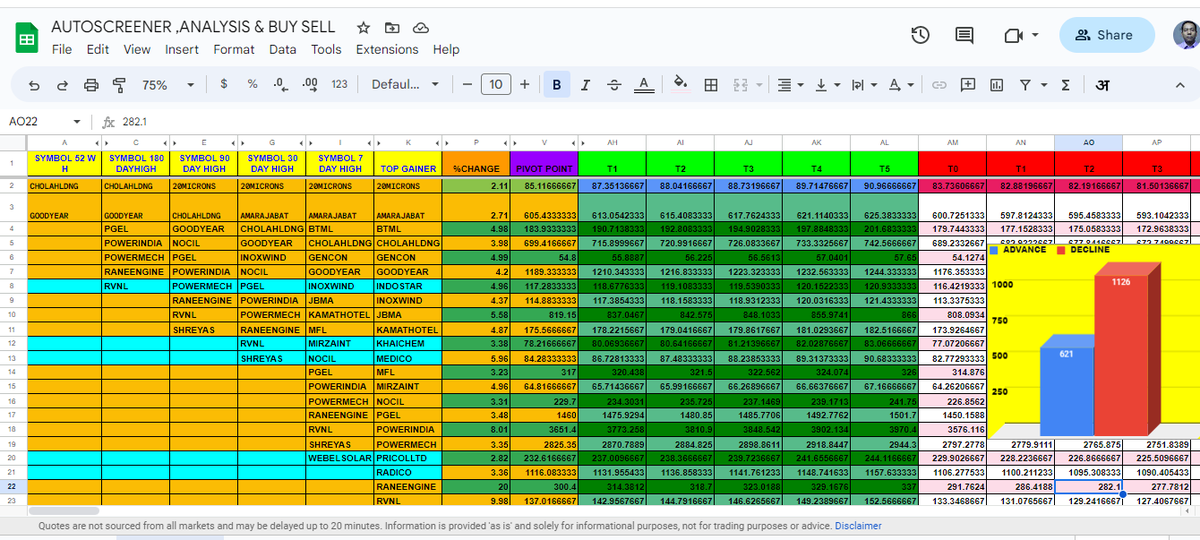Open version history clock icon
Viewport: 1200px width, 540px height.
pos(921,35)
